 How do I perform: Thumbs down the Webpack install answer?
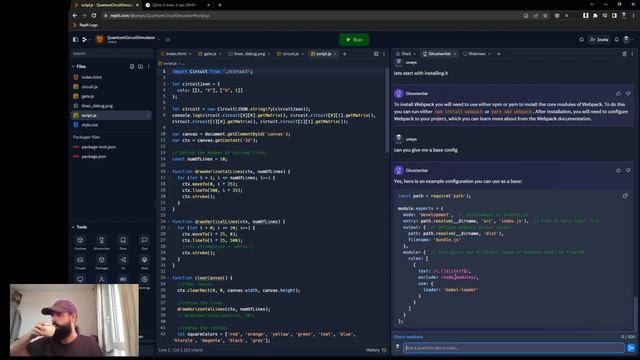point(628,93)
